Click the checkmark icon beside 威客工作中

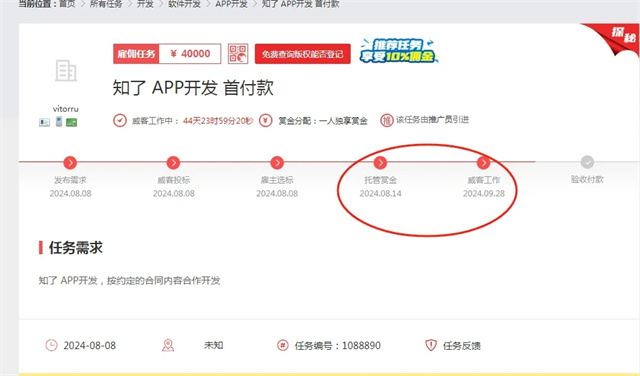coord(120,120)
